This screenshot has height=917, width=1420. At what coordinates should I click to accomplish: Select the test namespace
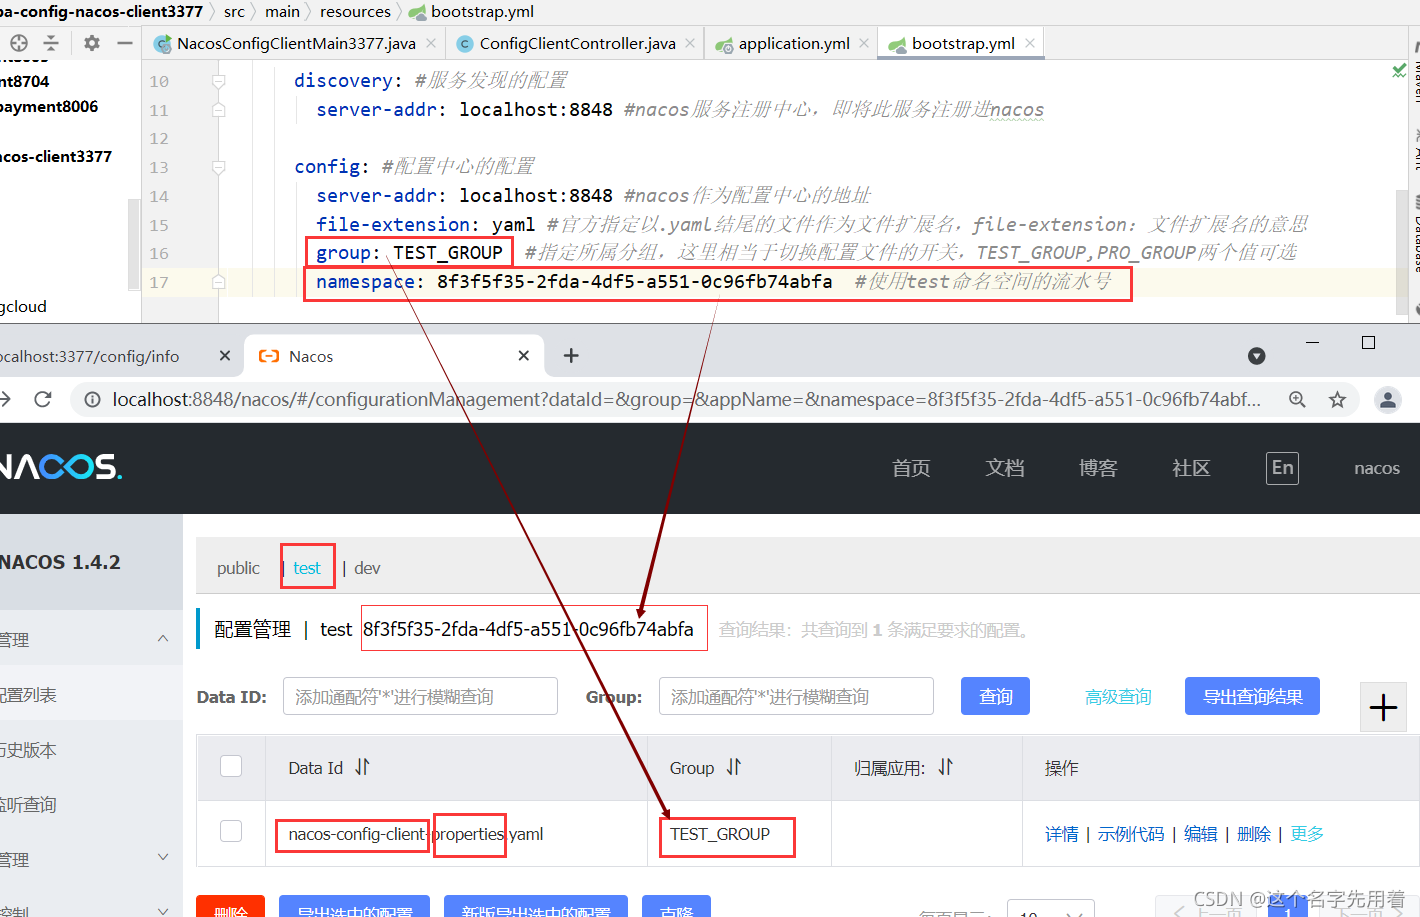[x=307, y=568]
